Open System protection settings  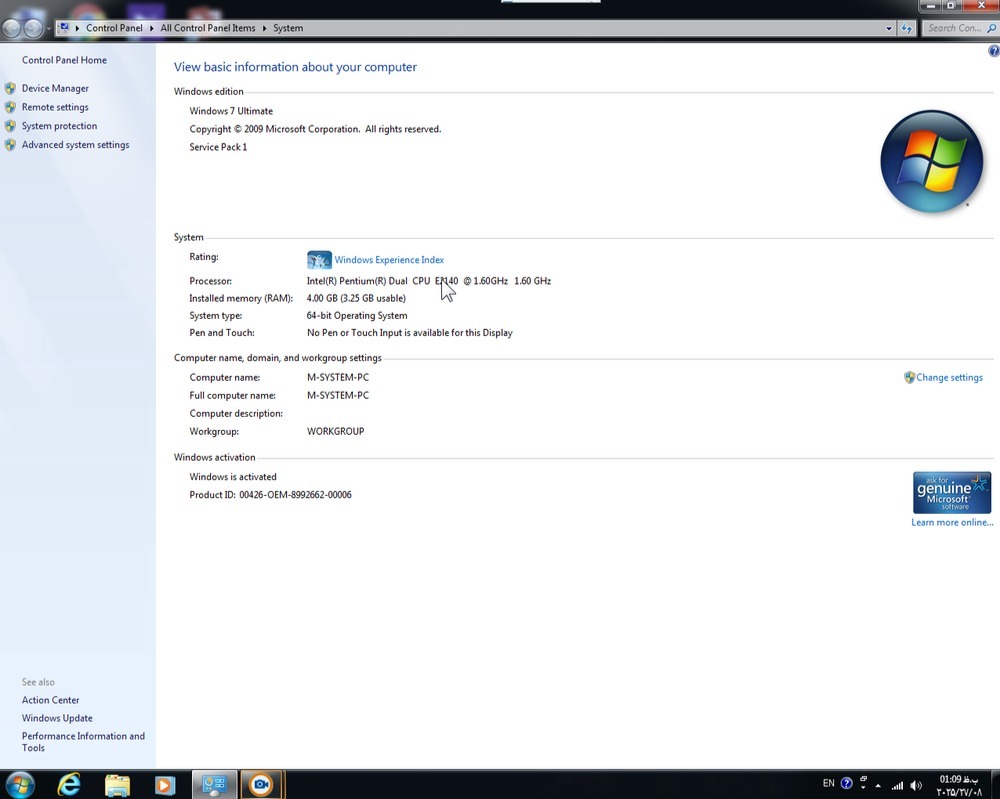pyautogui.click(x=59, y=126)
